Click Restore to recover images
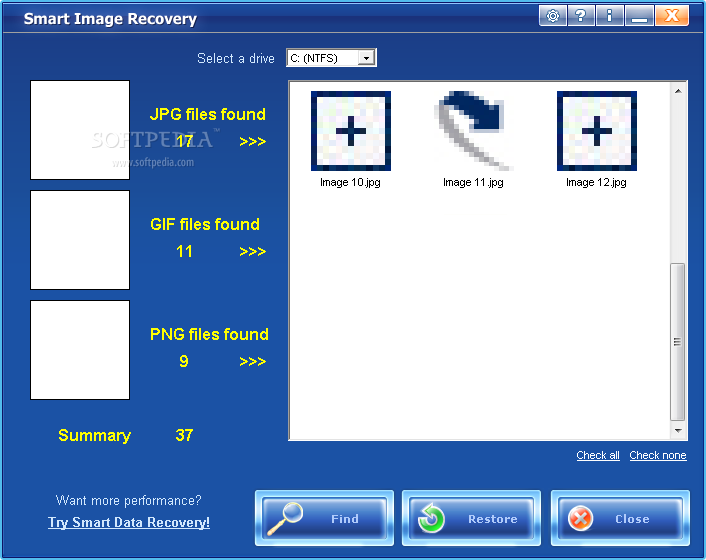The height and width of the screenshot is (560, 706). pyautogui.click(x=471, y=518)
